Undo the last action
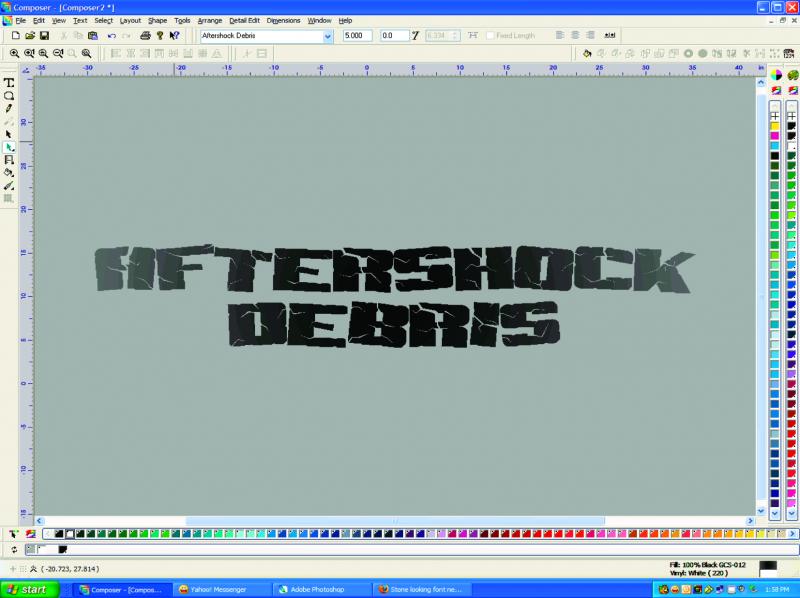Viewport: 800px width, 598px height. coord(112,36)
